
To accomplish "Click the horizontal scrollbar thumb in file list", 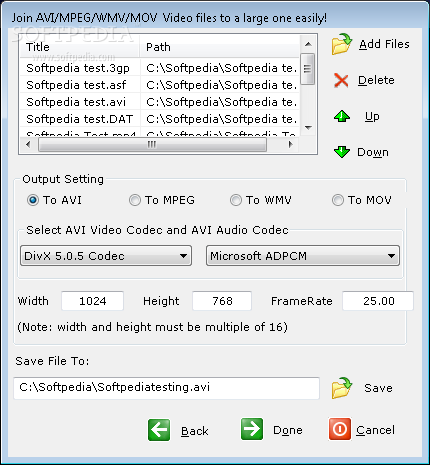I will pyautogui.click(x=152, y=145).
